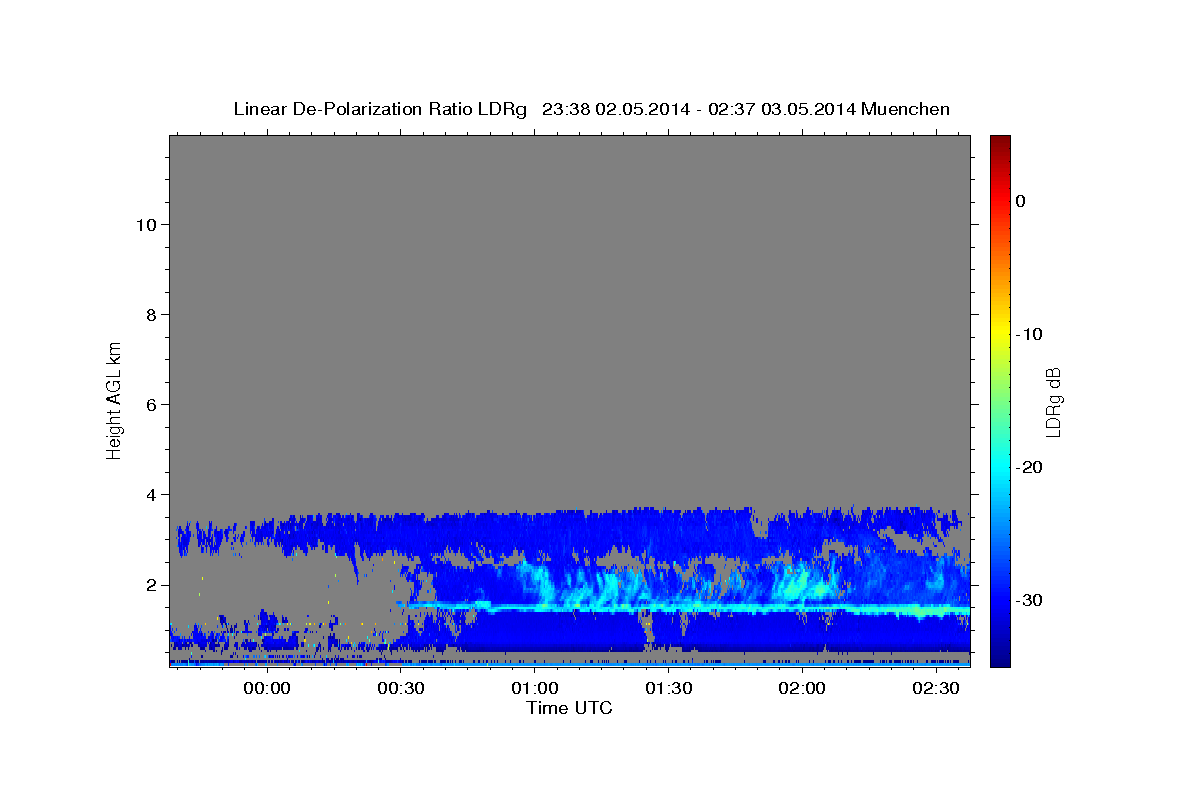The image size is (1200, 800).
Task: Click the height label 10 on y-axis
Action: (x=145, y=224)
